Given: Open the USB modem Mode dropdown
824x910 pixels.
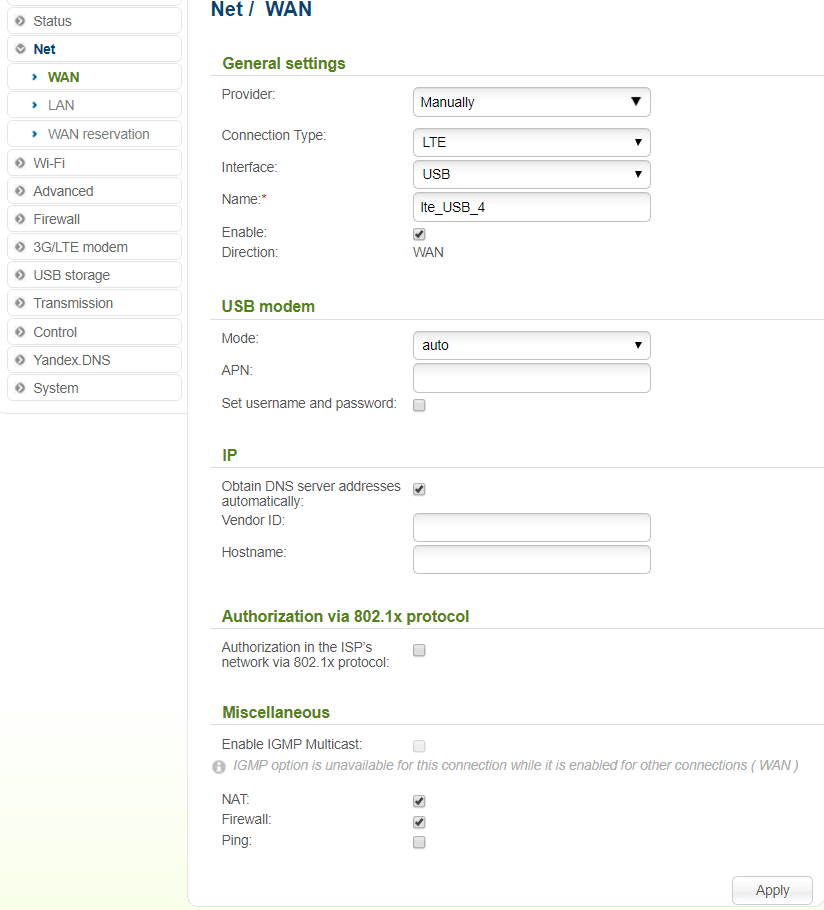Looking at the screenshot, I should (531, 345).
